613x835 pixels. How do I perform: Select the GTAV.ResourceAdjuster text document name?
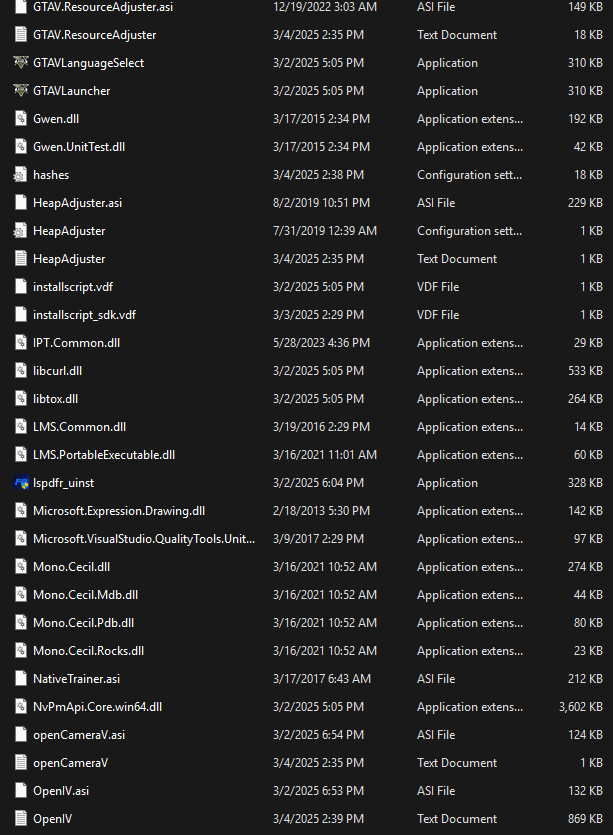[95, 35]
